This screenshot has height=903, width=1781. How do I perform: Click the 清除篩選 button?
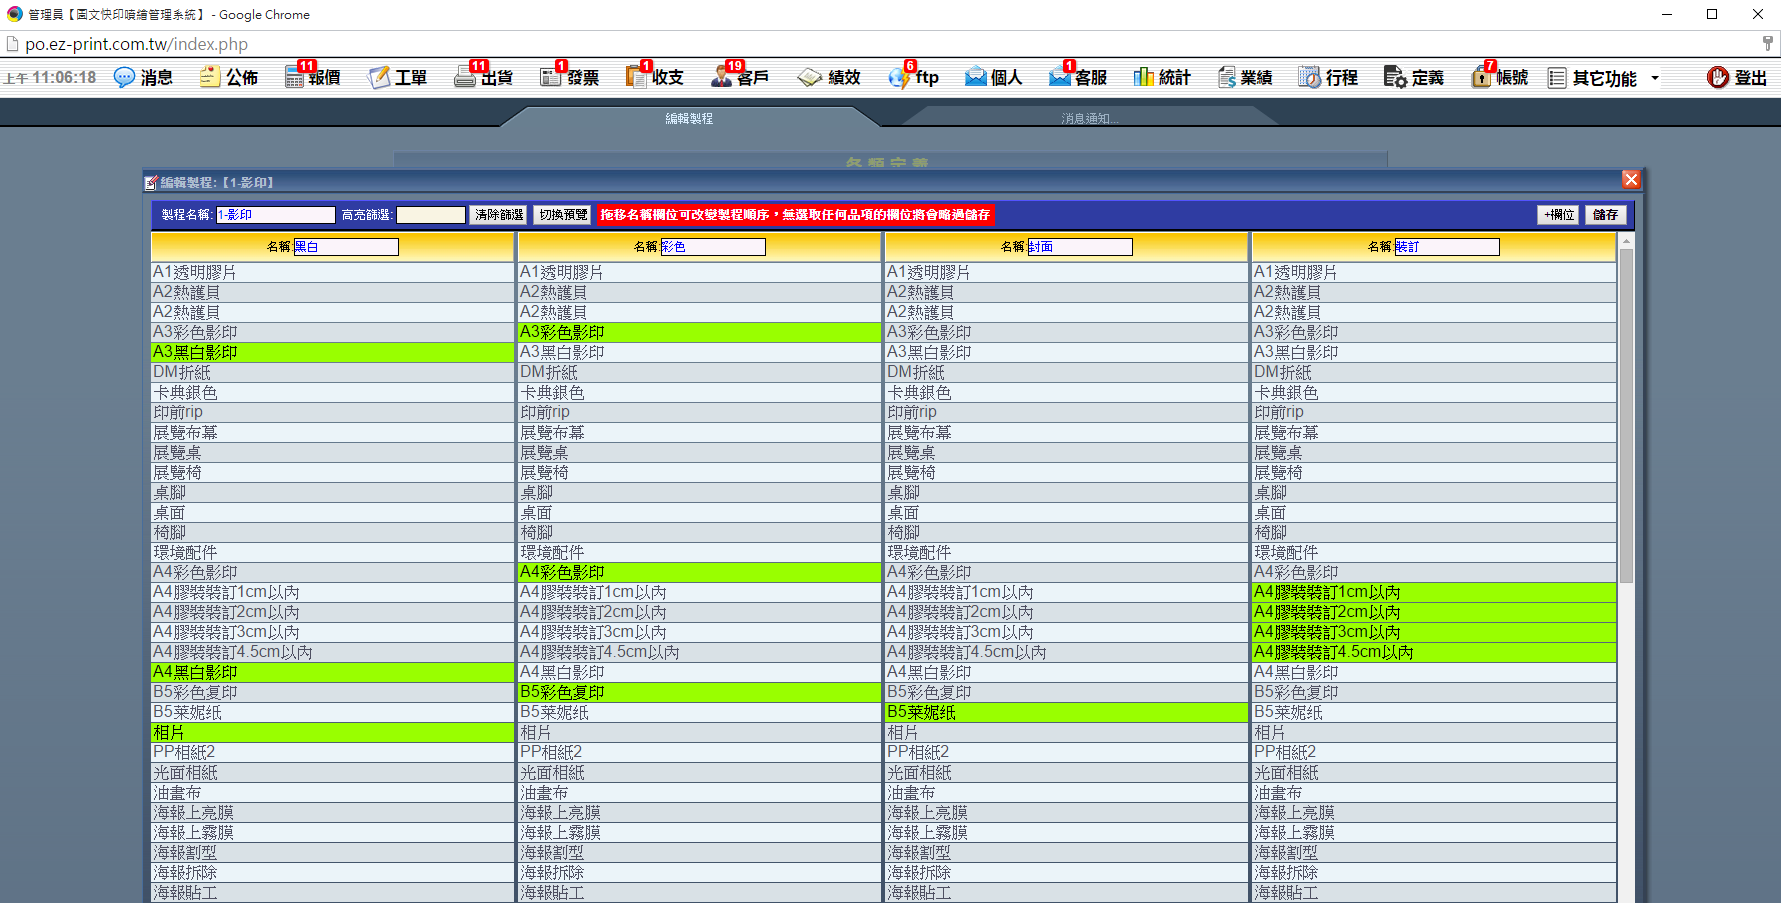point(498,215)
